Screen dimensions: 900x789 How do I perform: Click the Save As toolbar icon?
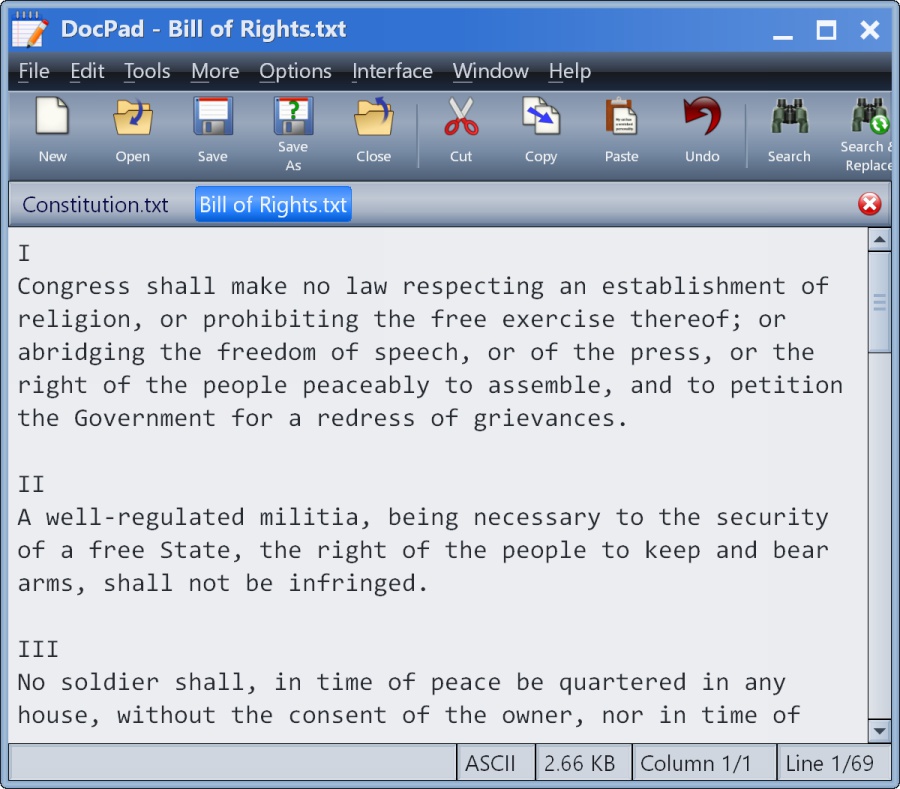[x=293, y=116]
